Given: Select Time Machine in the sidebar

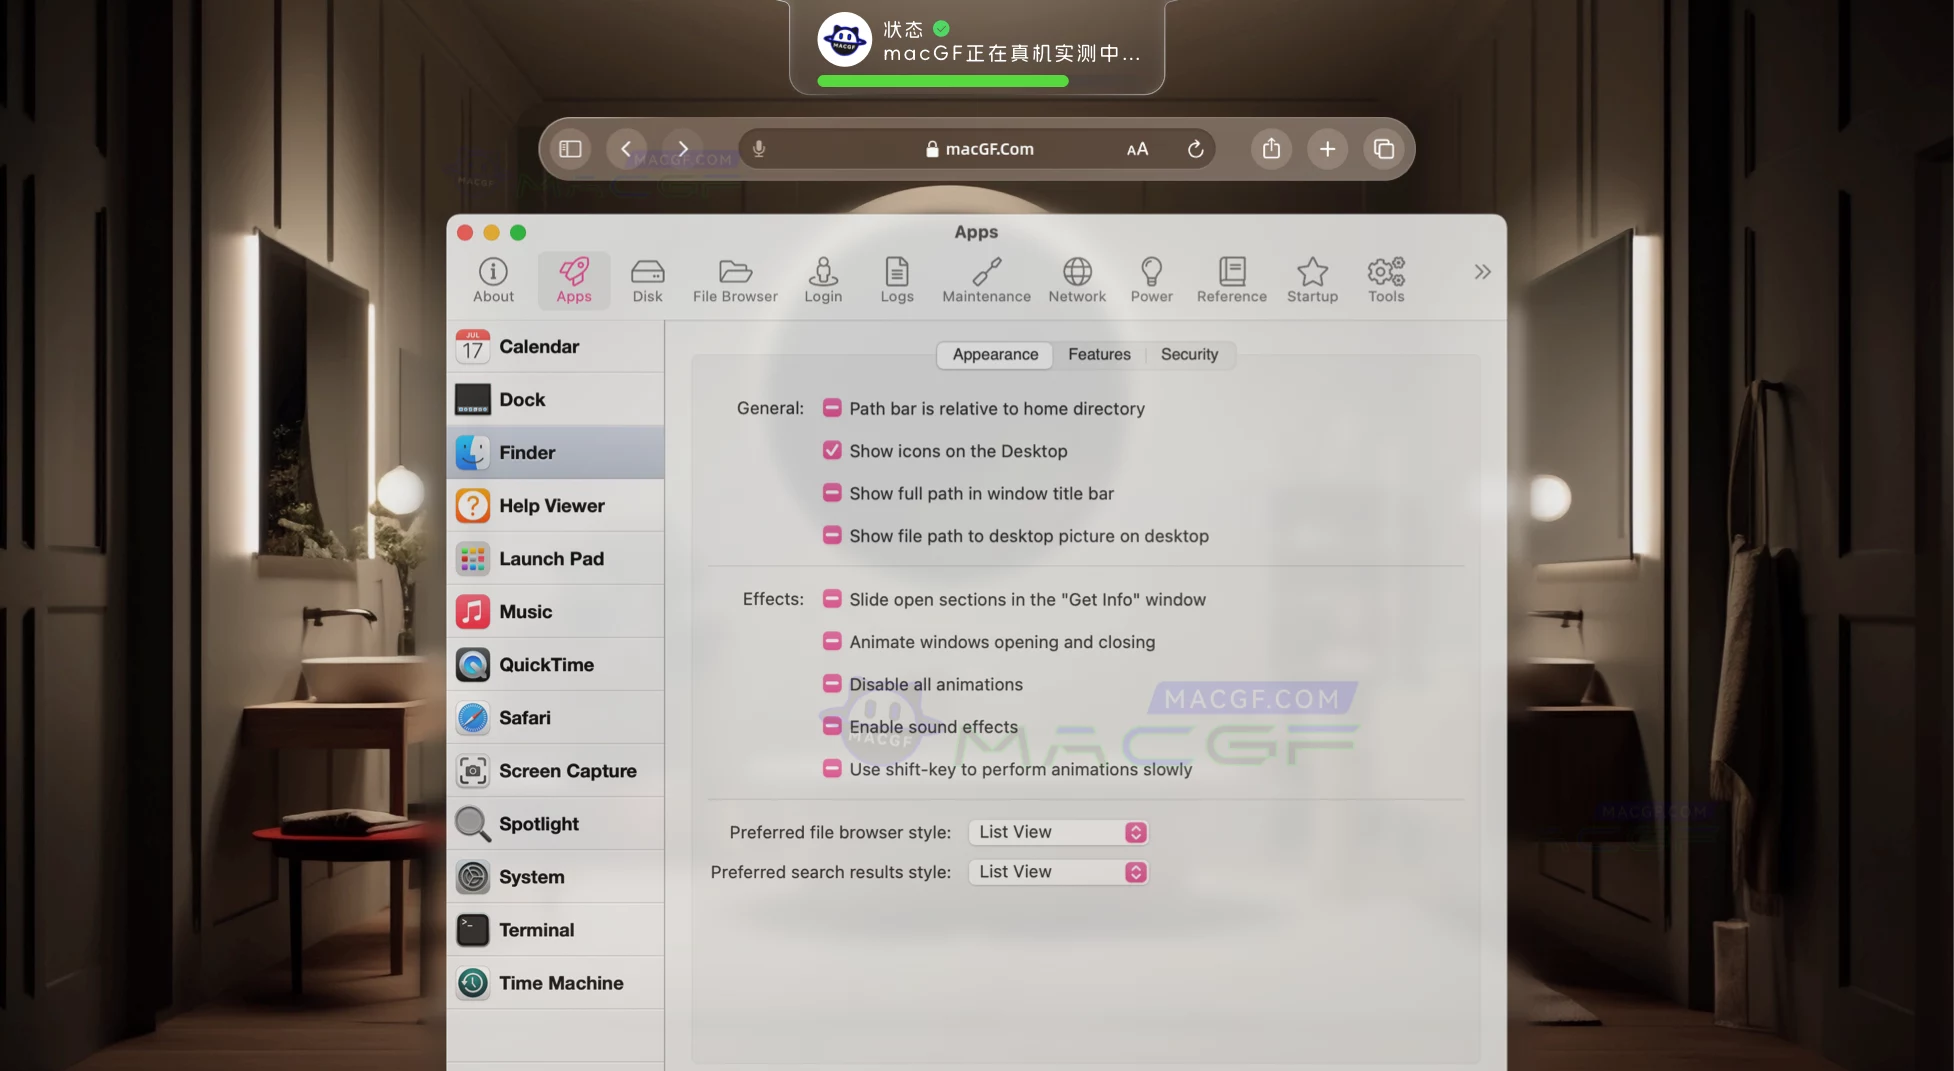Looking at the screenshot, I should coord(561,982).
